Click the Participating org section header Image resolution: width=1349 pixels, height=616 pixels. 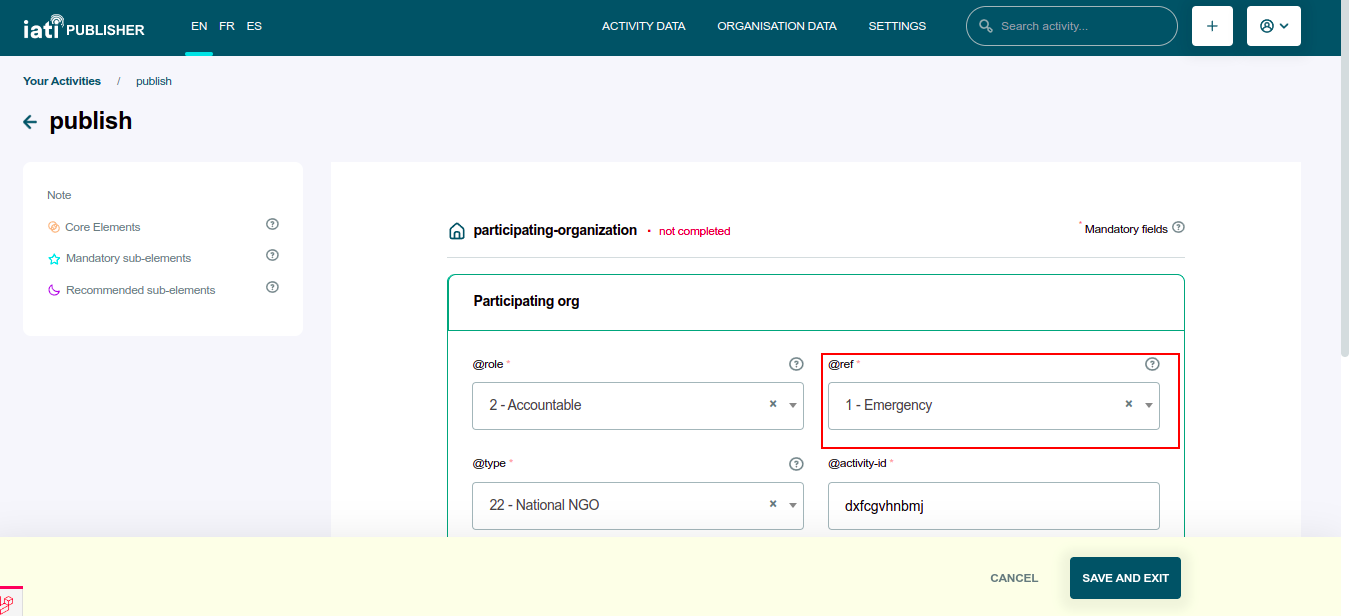(816, 302)
